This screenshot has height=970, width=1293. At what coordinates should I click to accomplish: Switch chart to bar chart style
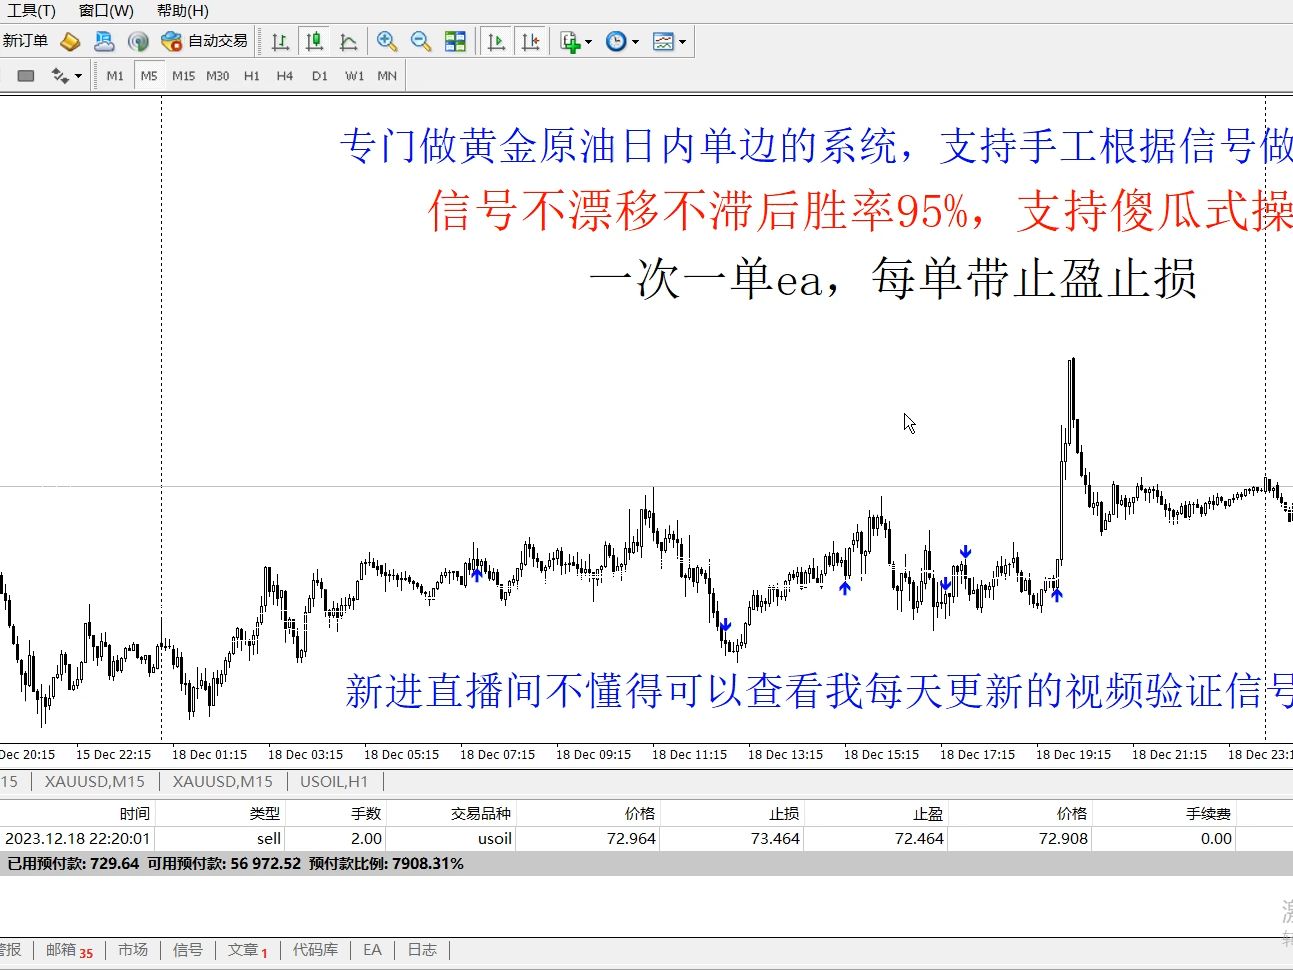pyautogui.click(x=281, y=41)
